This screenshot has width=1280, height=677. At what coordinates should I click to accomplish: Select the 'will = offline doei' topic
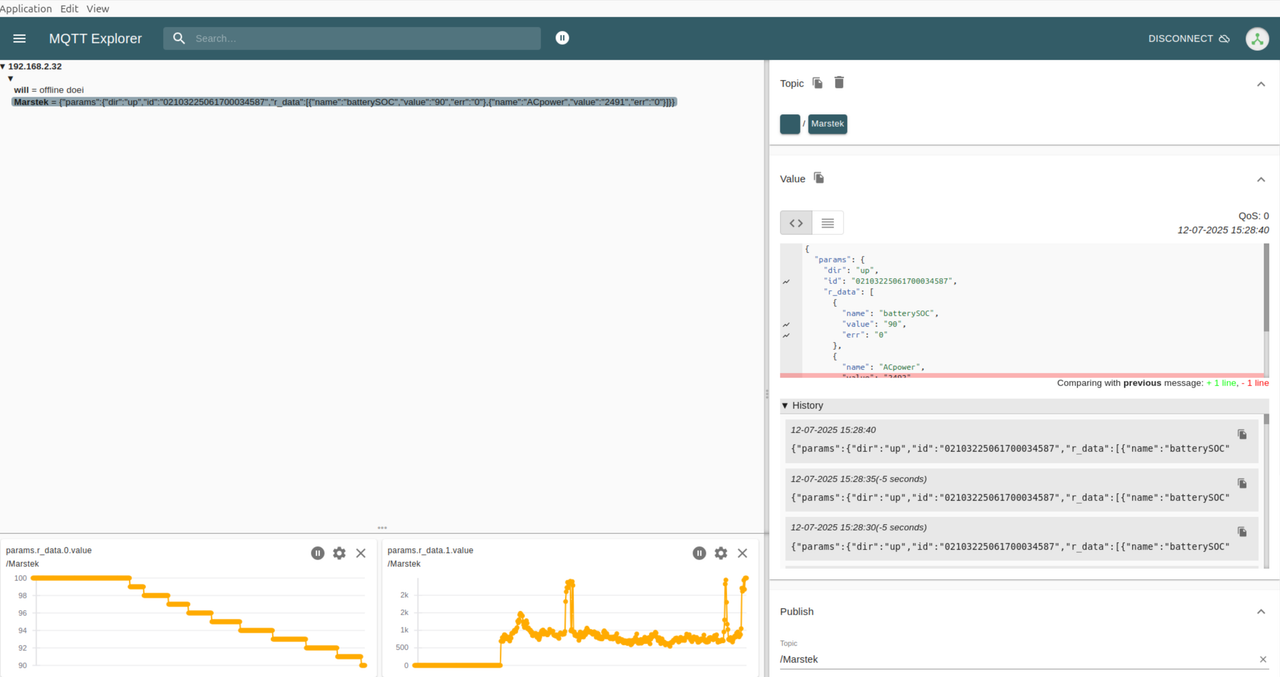click(x=49, y=90)
